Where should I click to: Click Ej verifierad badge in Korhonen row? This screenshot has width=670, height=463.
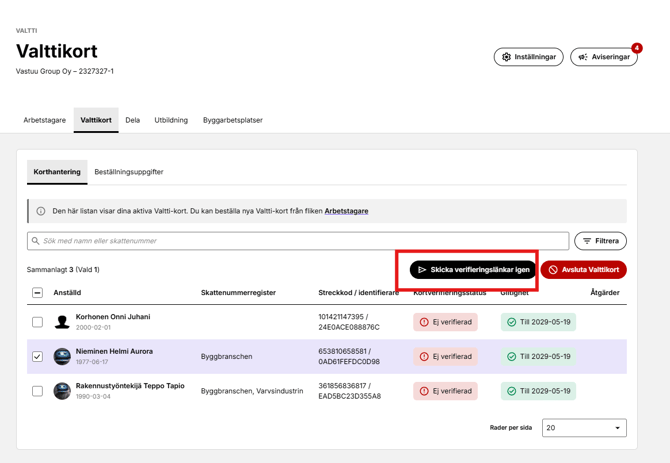point(445,322)
